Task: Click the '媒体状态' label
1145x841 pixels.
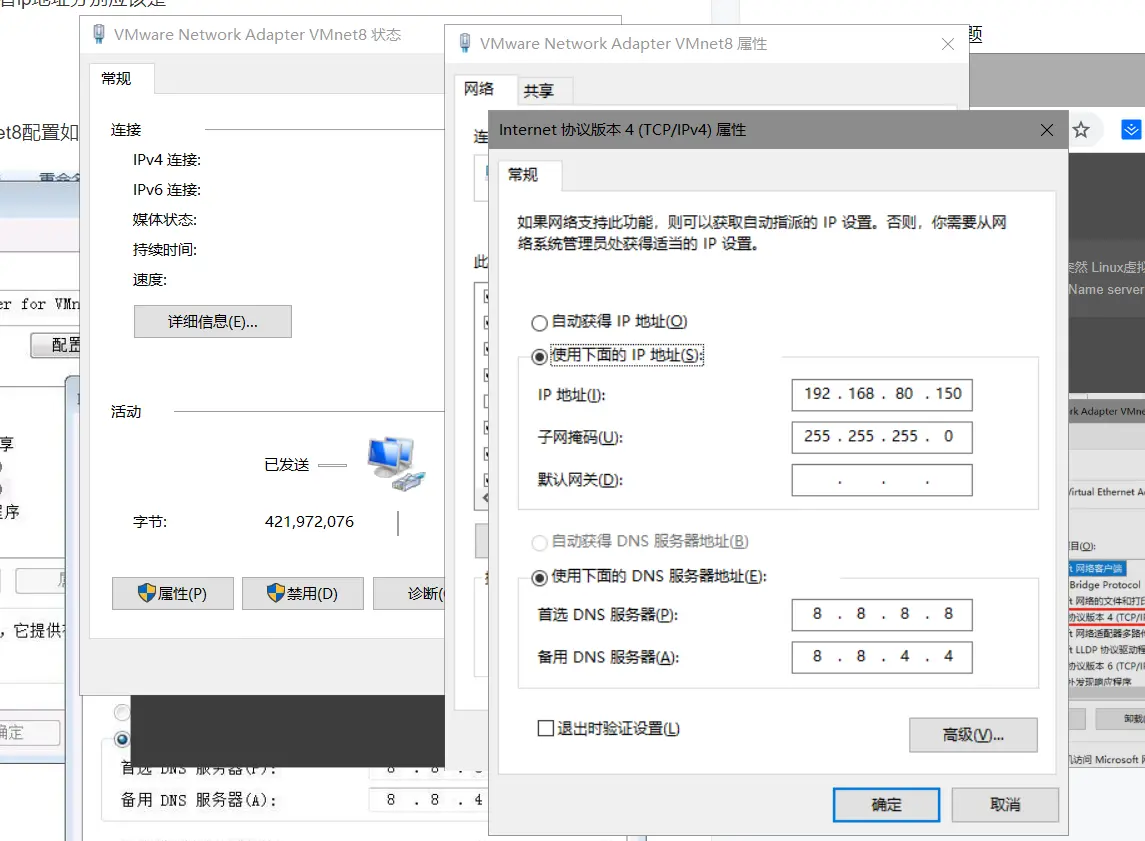Action: tap(164, 220)
